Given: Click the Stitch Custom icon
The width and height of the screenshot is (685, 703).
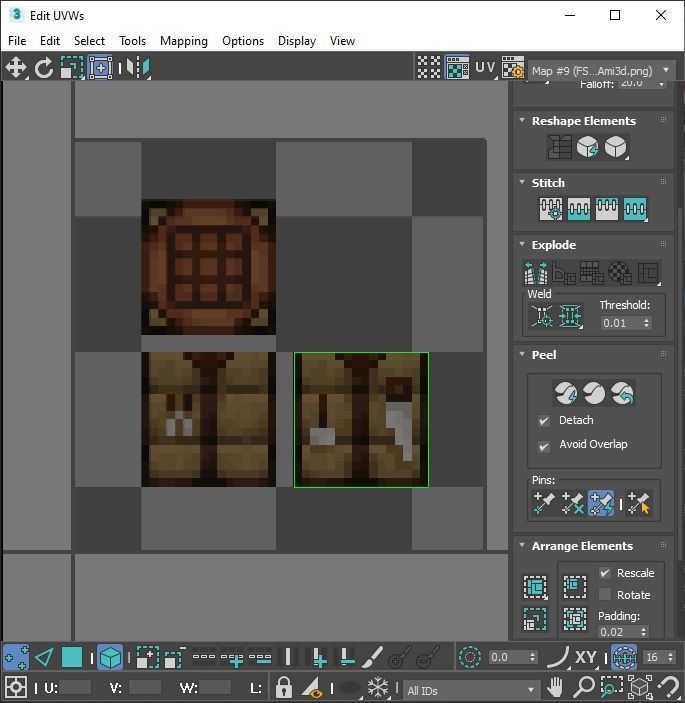Looking at the screenshot, I should [635, 209].
